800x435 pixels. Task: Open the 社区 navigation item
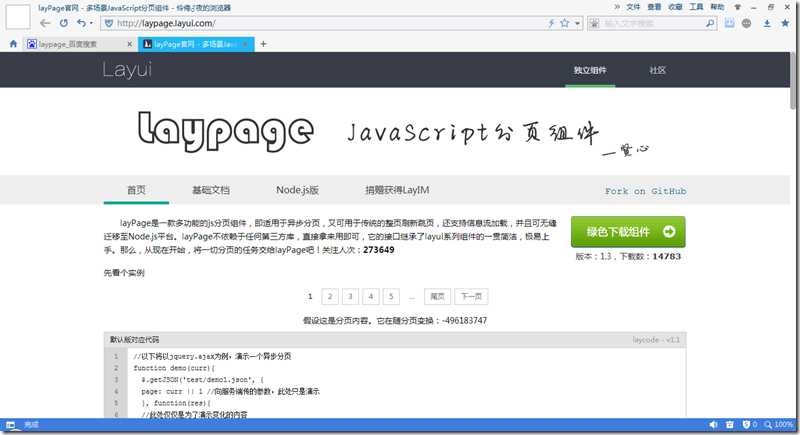pyautogui.click(x=658, y=70)
